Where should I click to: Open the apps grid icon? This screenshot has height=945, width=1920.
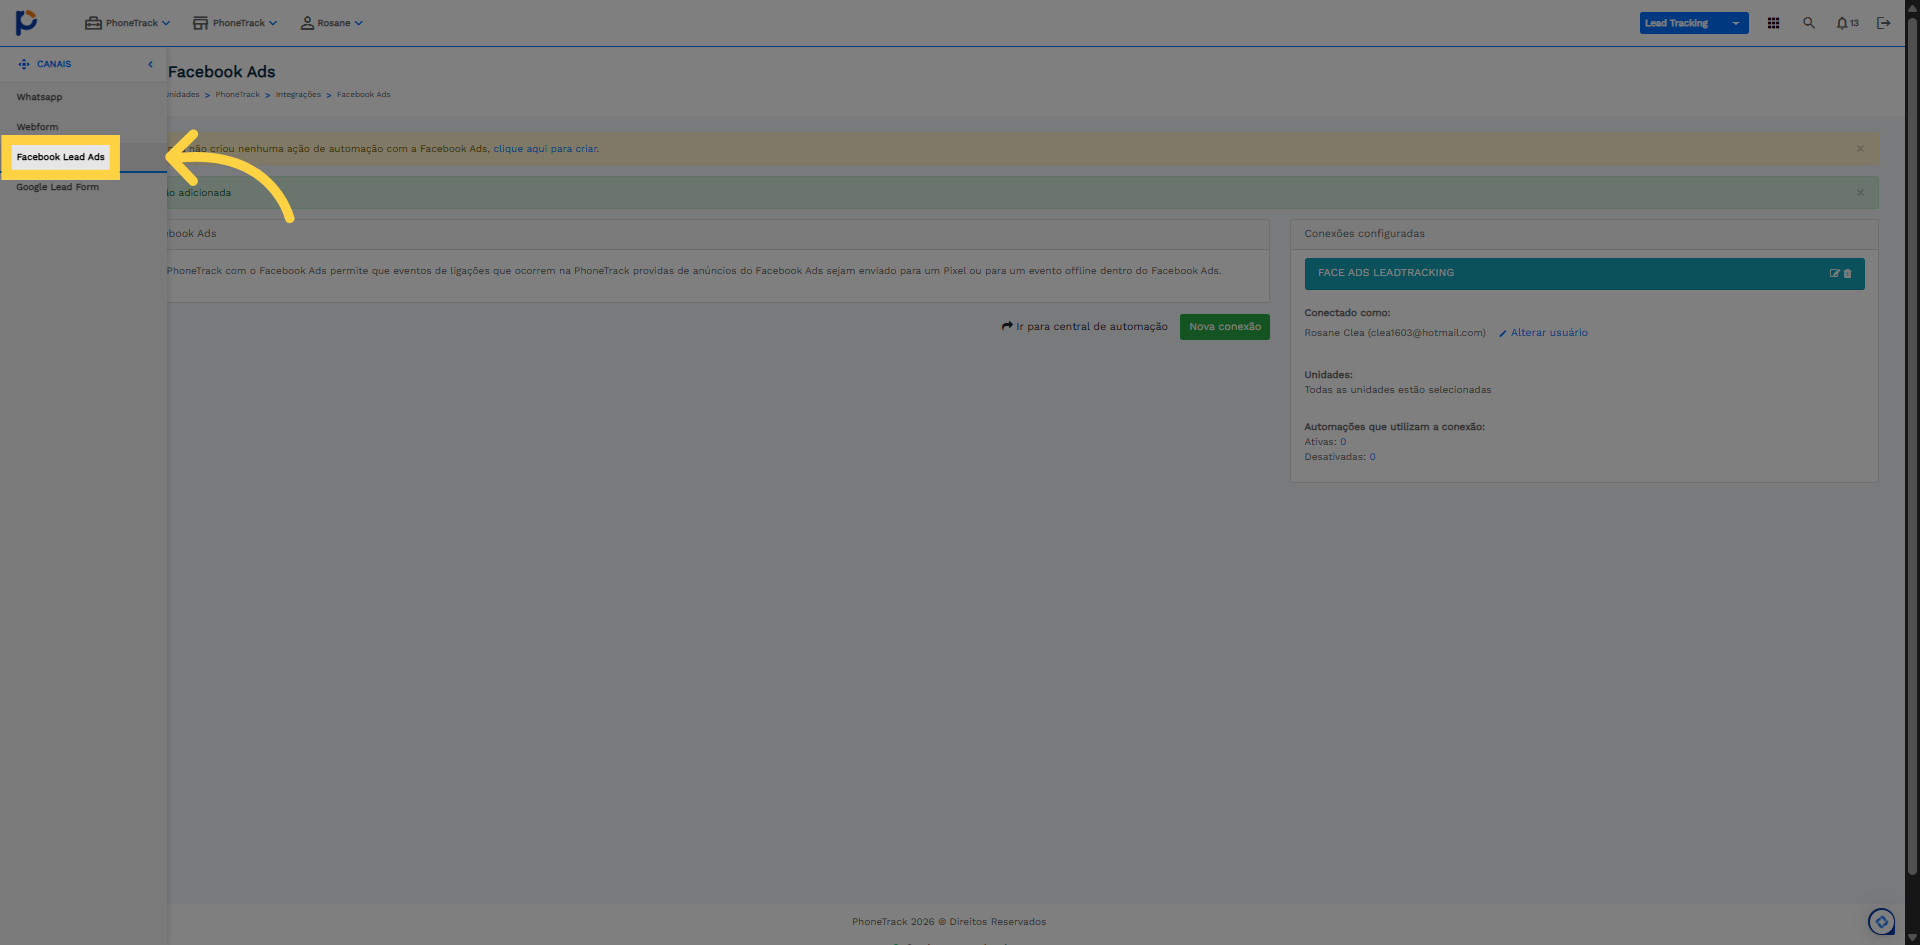(x=1773, y=23)
